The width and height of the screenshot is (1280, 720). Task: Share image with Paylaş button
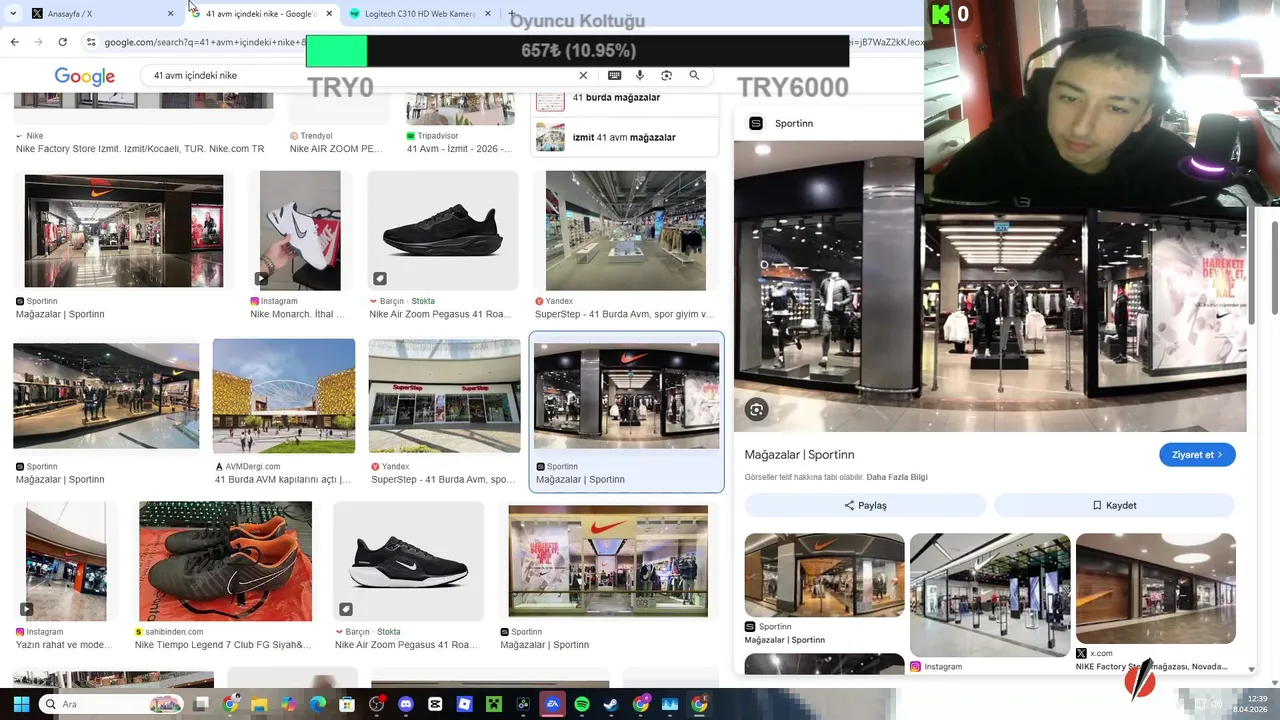click(865, 505)
